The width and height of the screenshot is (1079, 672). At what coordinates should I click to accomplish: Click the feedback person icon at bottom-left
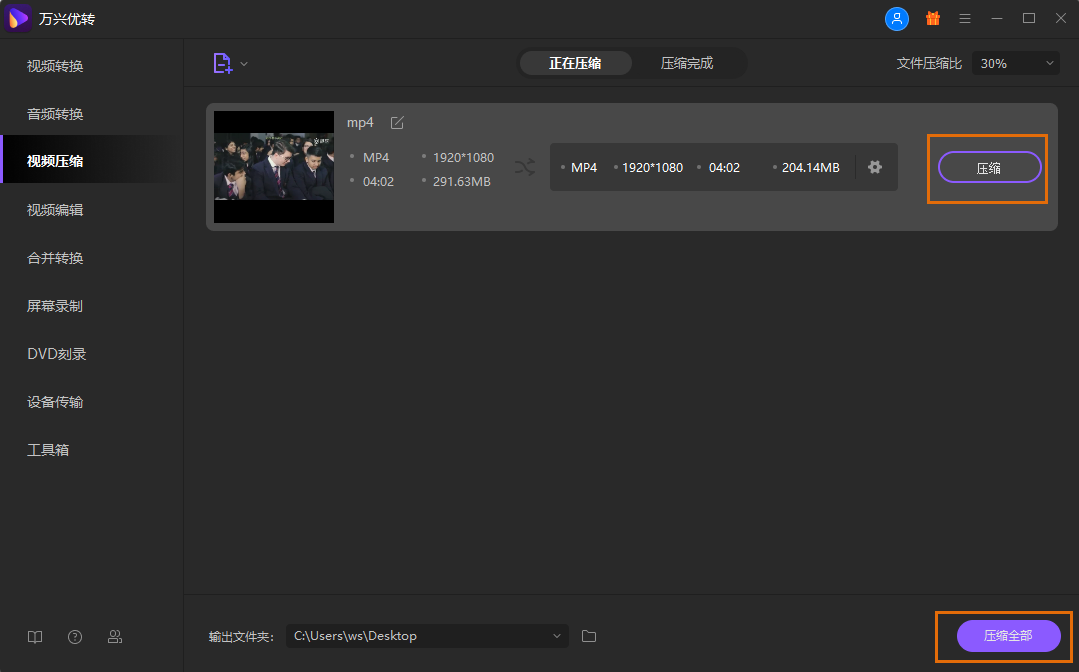[115, 637]
